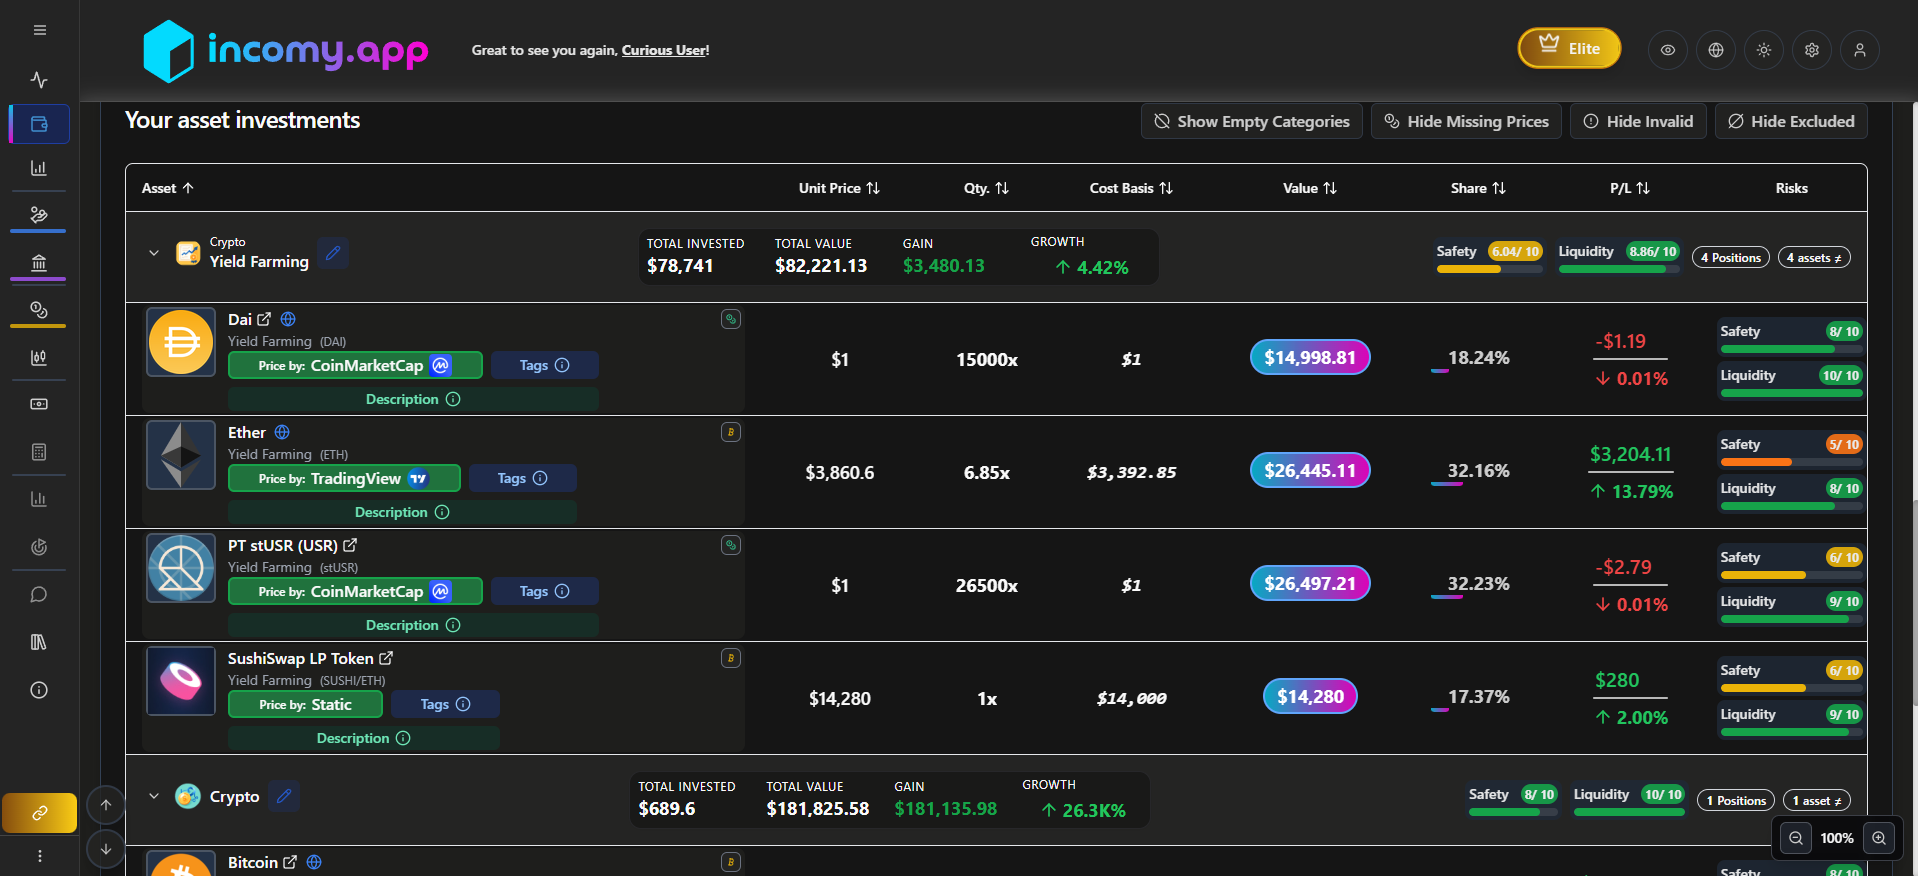
Task: Open SushiSwap LP Token external link icon
Action: click(x=386, y=658)
